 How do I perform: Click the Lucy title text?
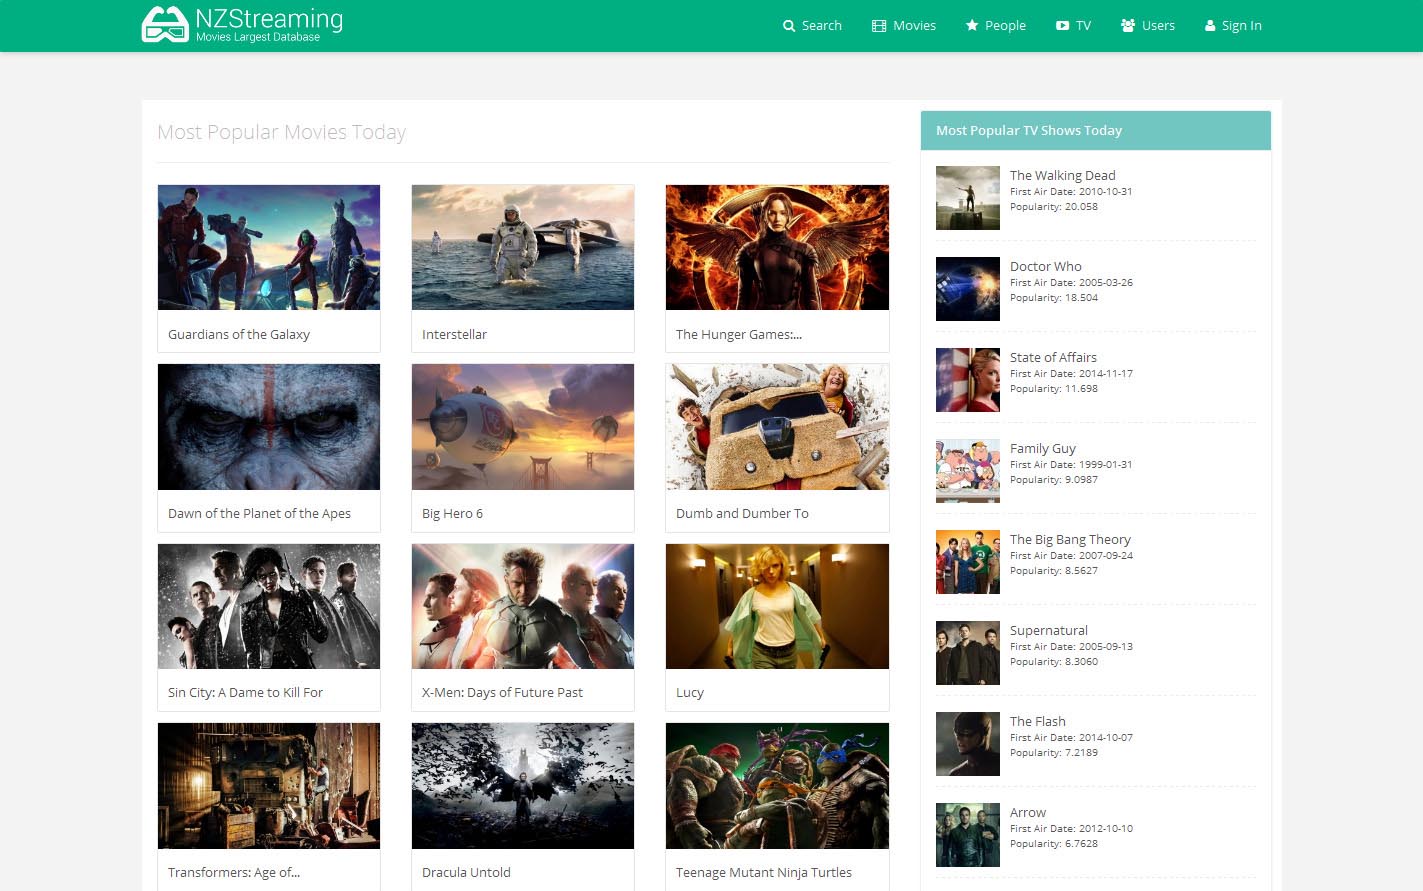(690, 692)
